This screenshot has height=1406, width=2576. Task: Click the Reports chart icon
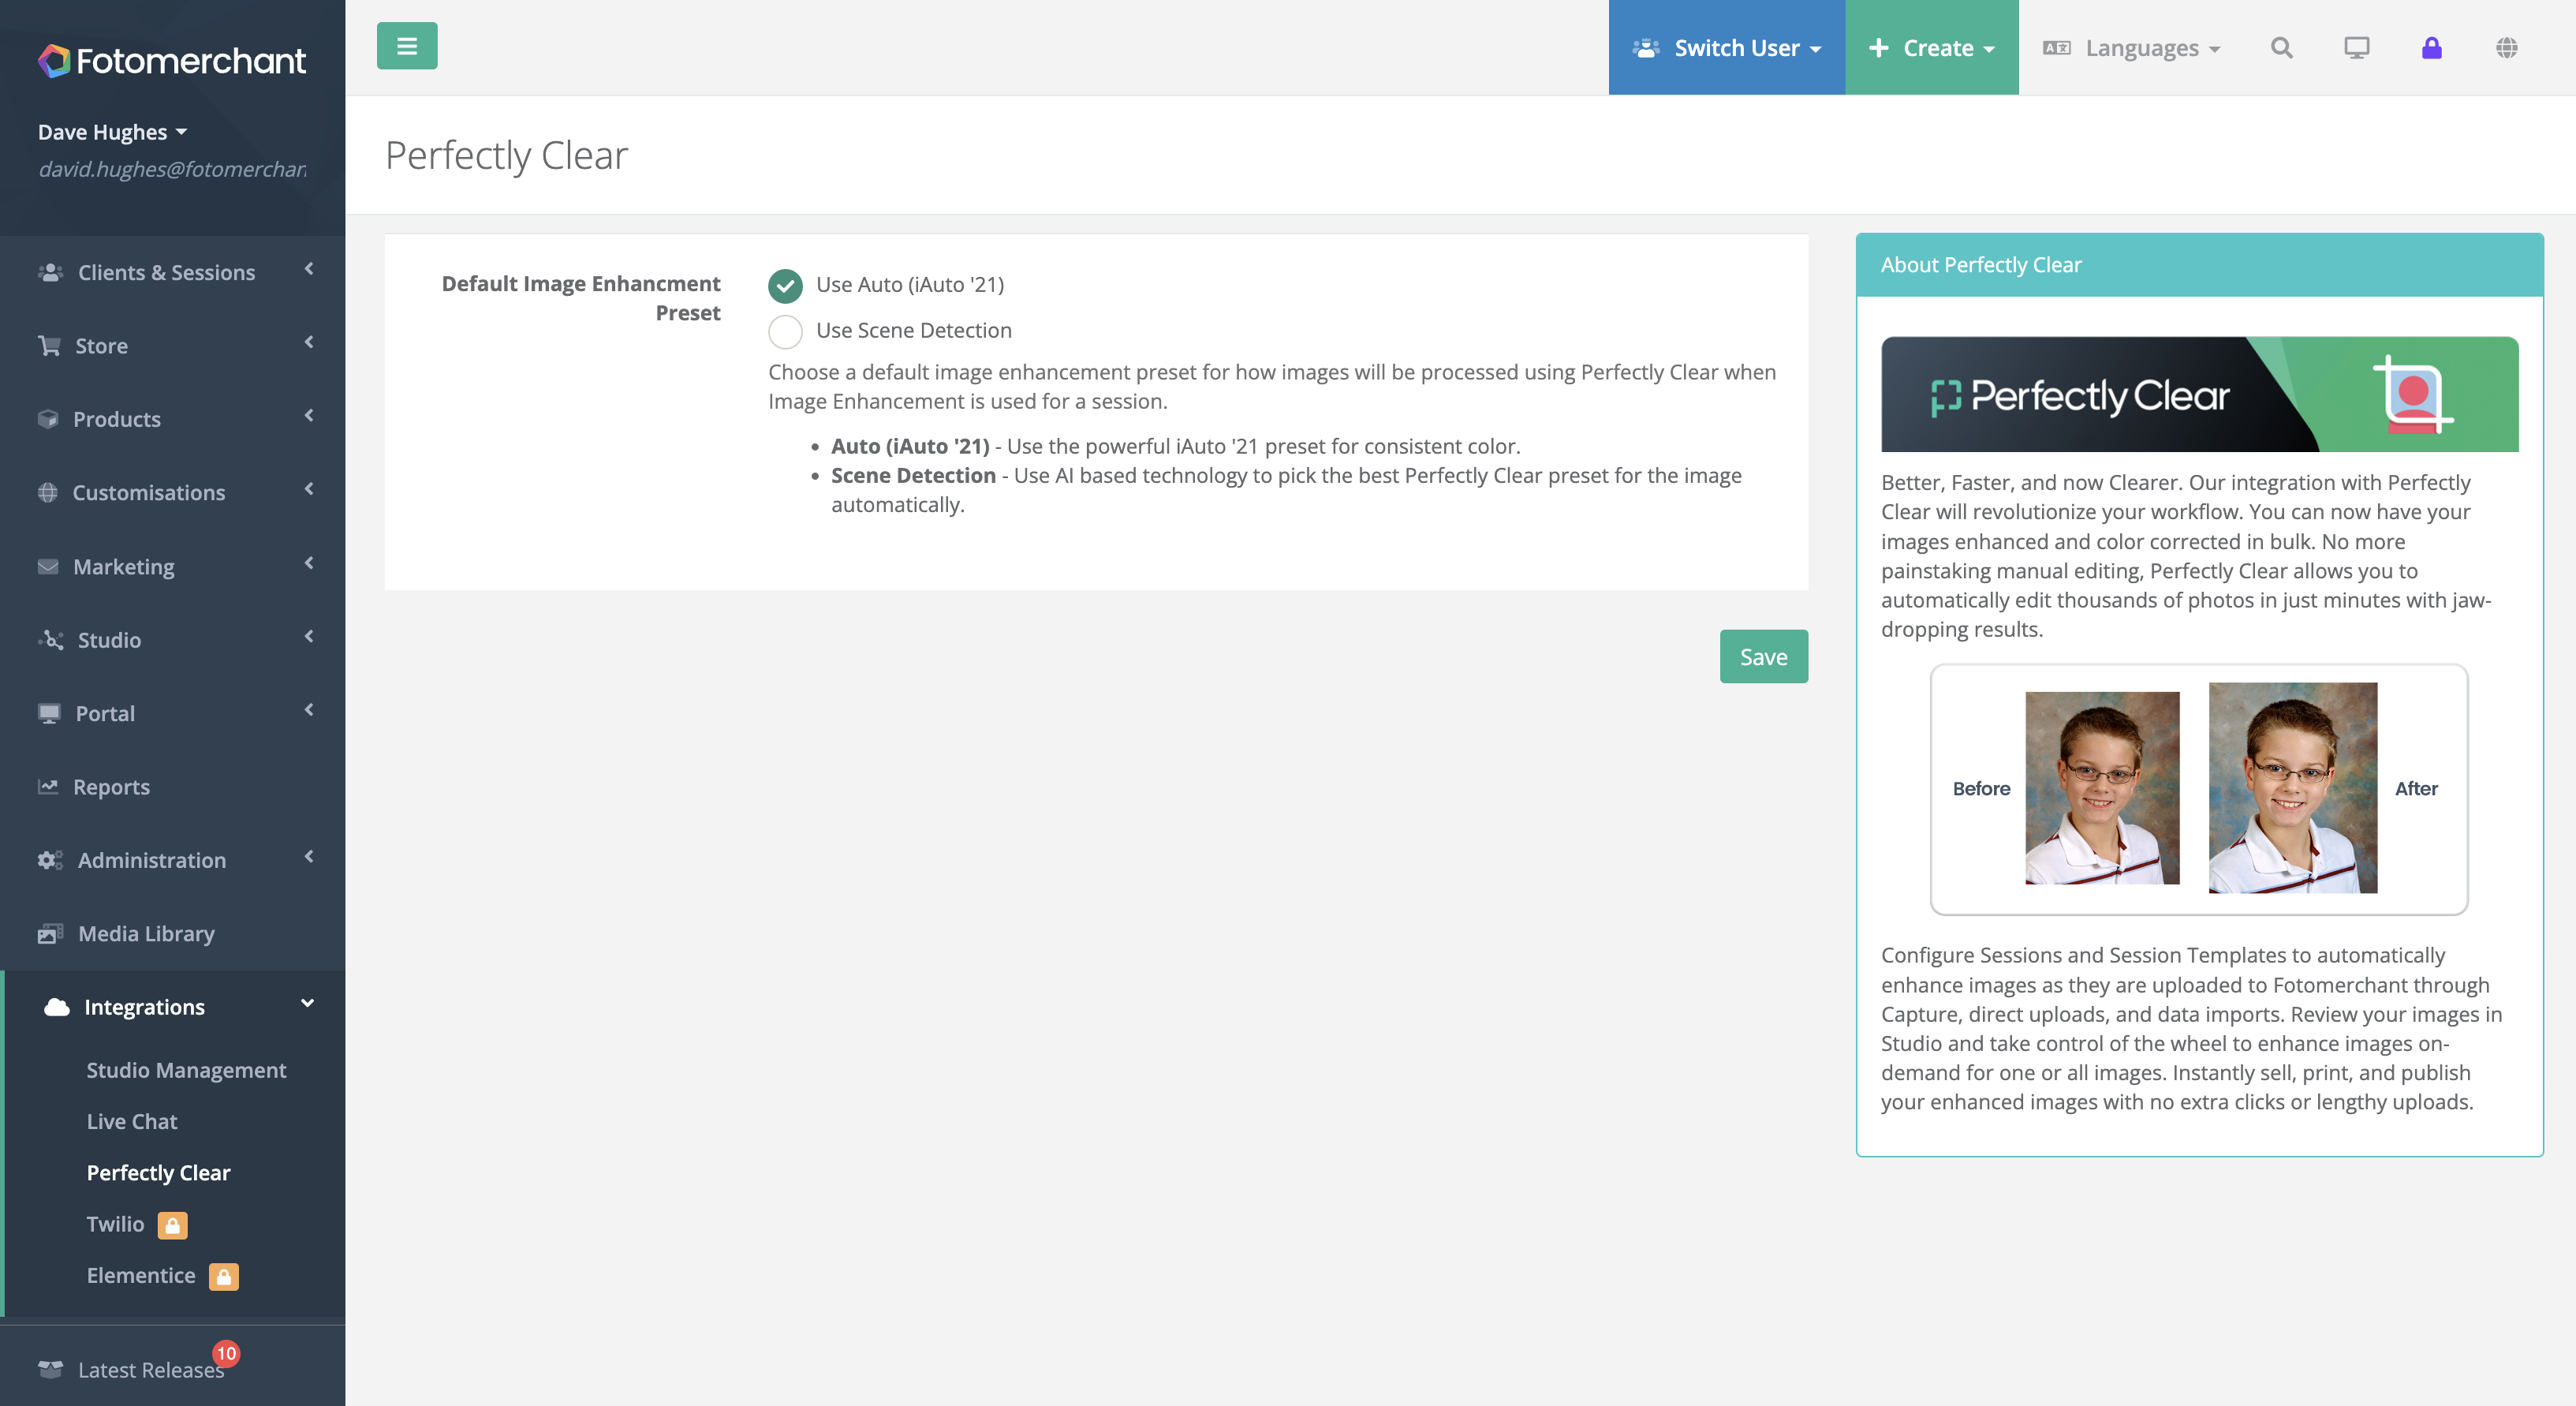click(x=48, y=787)
